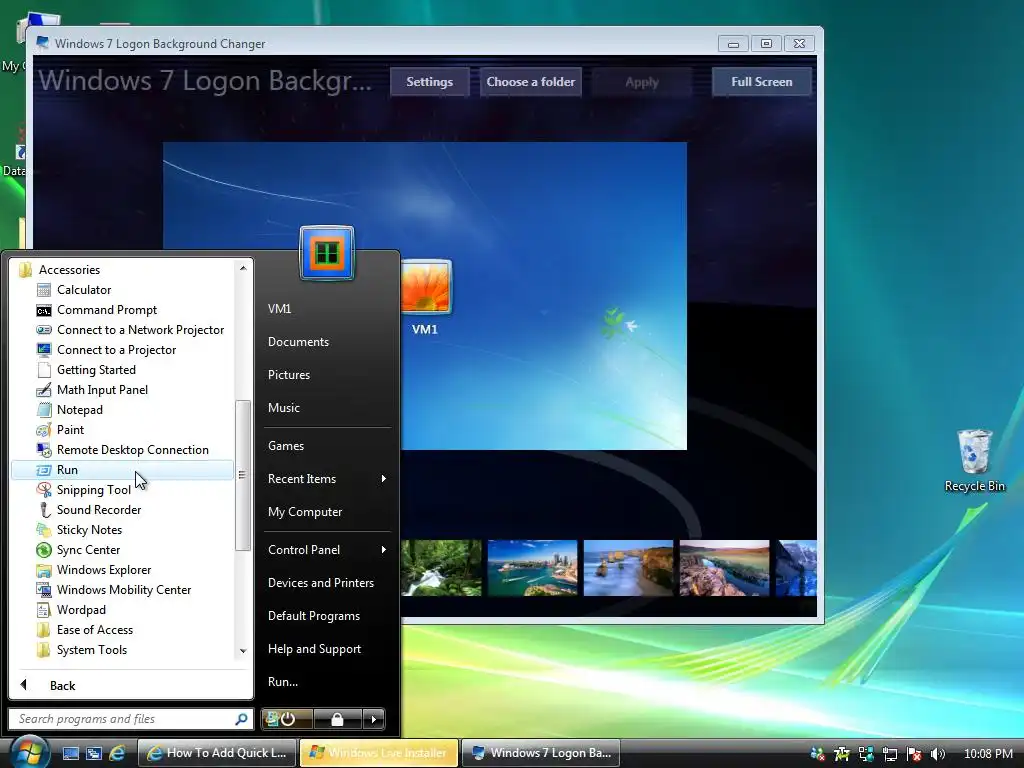The height and width of the screenshot is (768, 1024).
Task: Select the forest waterfall wallpaper thumbnail
Action: coord(442,568)
